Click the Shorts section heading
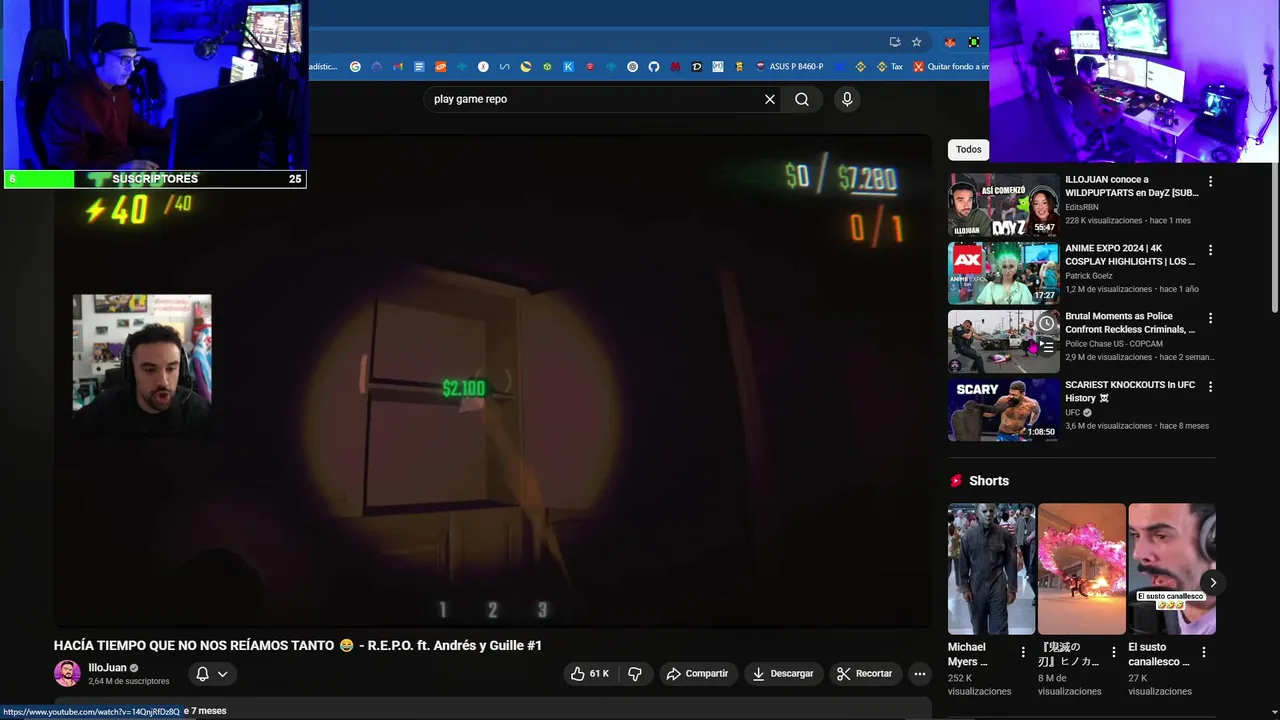1280x720 pixels. 989,481
